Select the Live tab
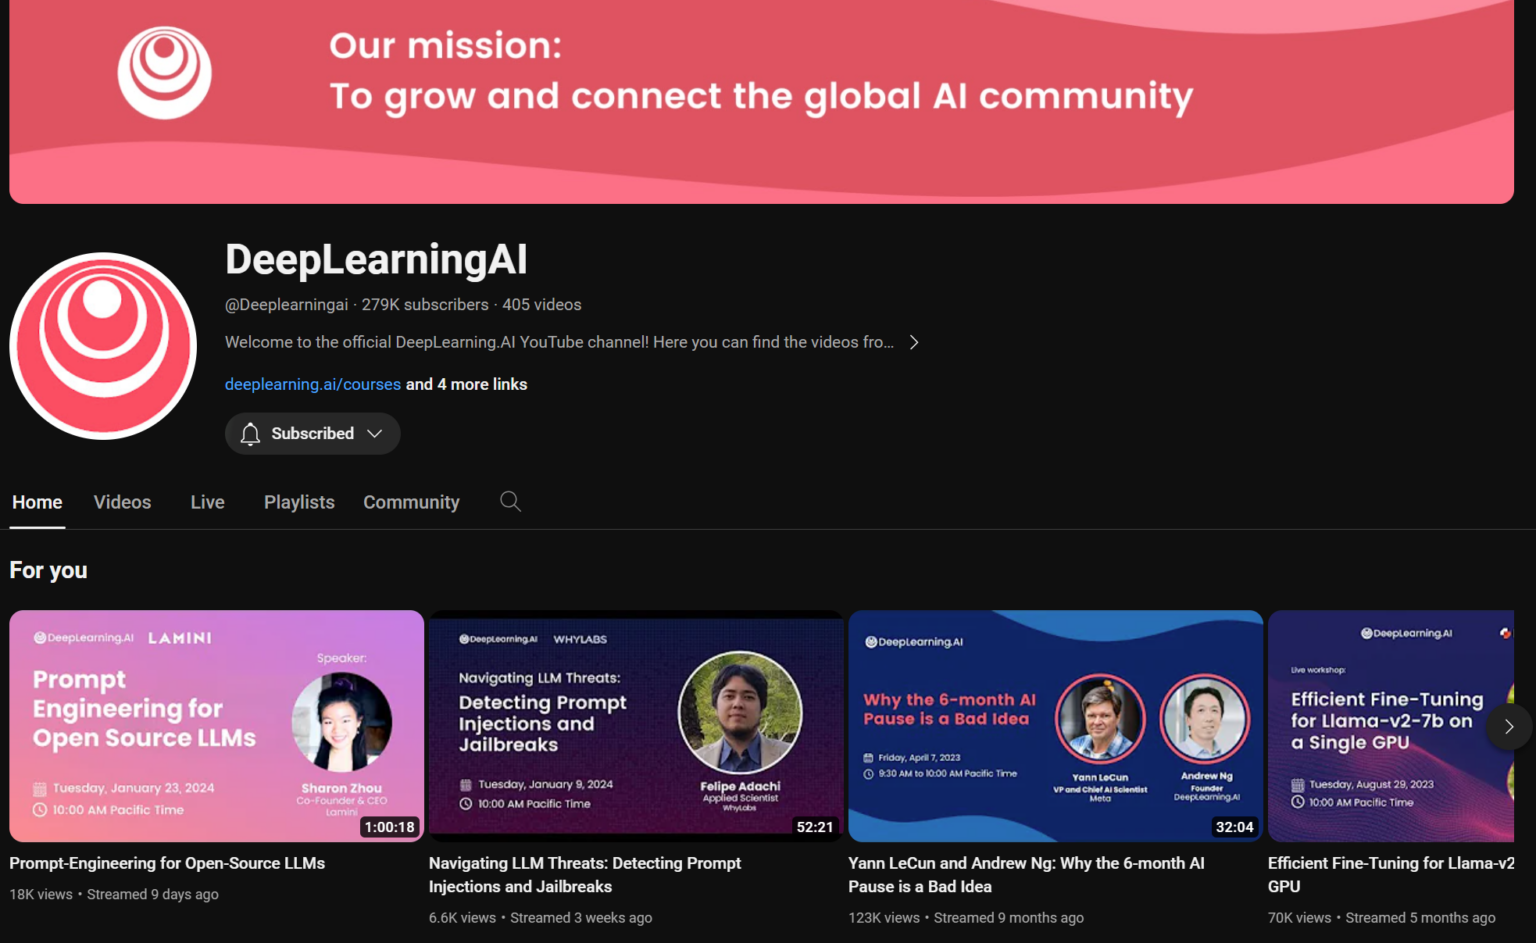This screenshot has width=1536, height=943. click(207, 501)
